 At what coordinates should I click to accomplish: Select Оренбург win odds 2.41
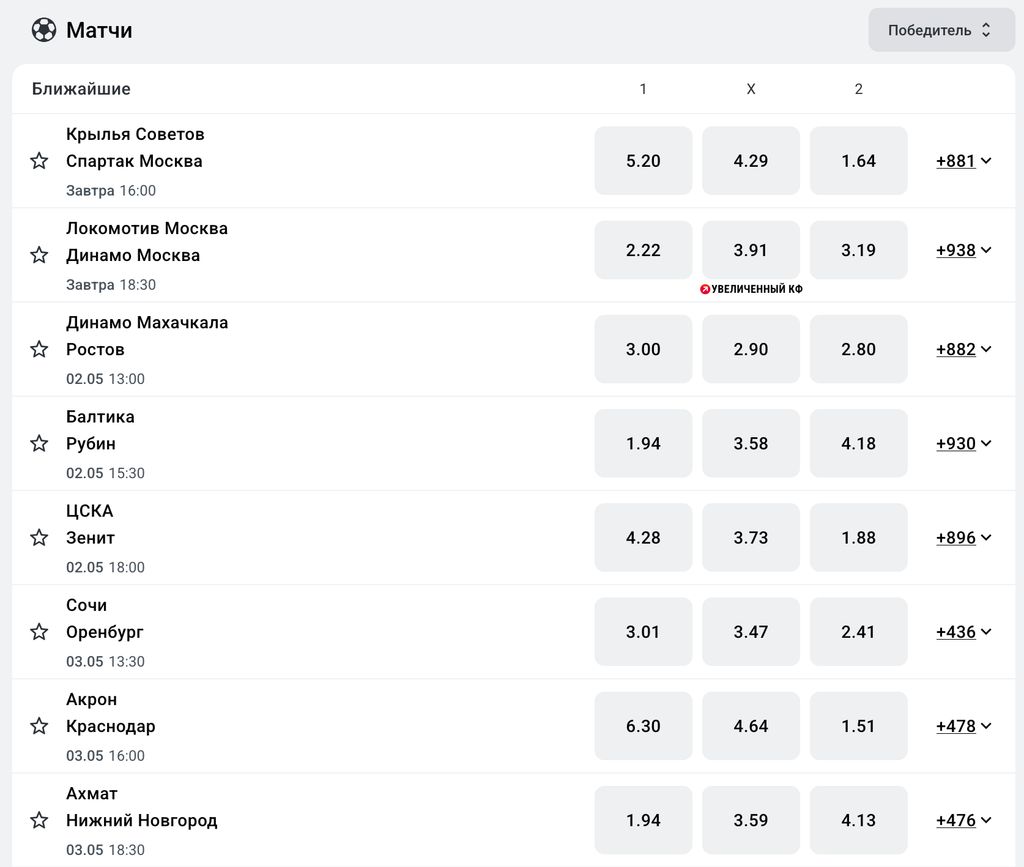[x=859, y=632]
